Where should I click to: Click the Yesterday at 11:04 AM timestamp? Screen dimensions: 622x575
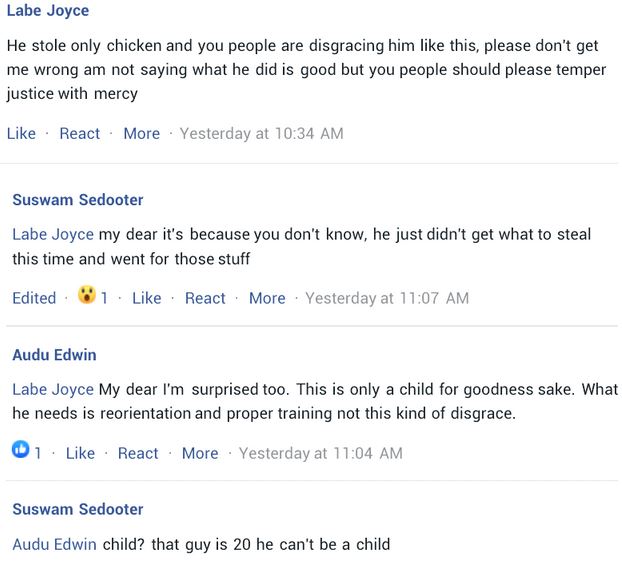click(320, 453)
